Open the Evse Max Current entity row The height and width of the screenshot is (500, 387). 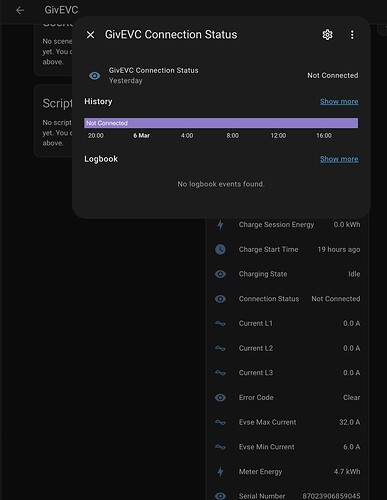(x=287, y=422)
